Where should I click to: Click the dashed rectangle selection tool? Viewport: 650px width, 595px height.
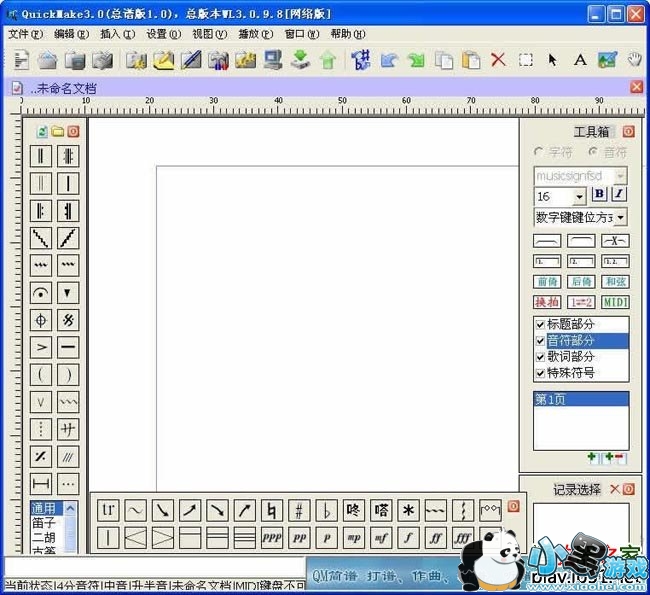526,61
